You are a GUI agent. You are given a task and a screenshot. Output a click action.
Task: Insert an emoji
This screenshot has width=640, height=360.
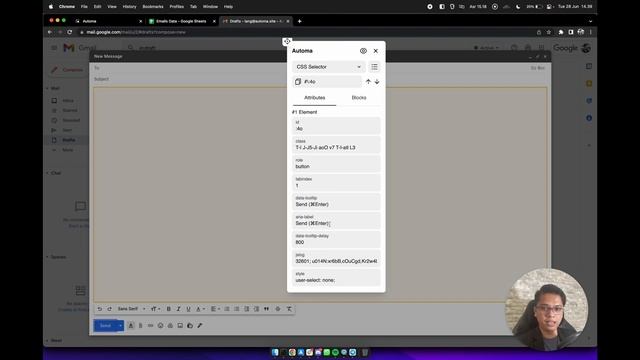(x=160, y=326)
